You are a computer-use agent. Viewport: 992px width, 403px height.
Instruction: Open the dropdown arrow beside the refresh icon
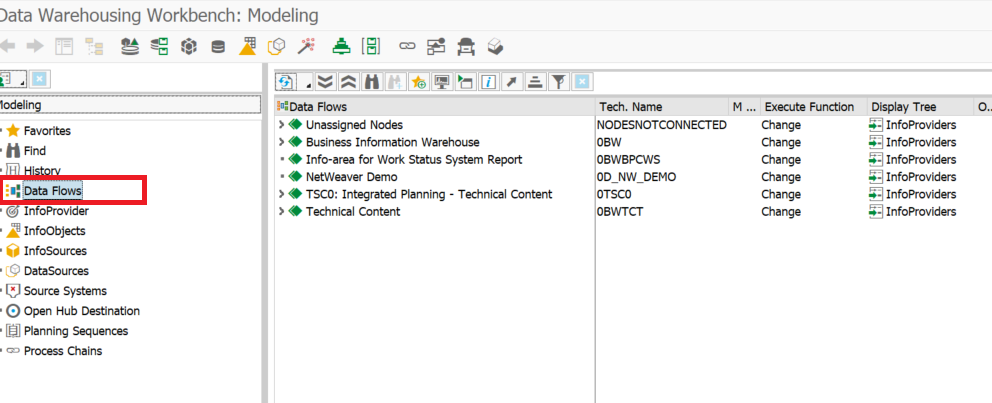pos(307,84)
